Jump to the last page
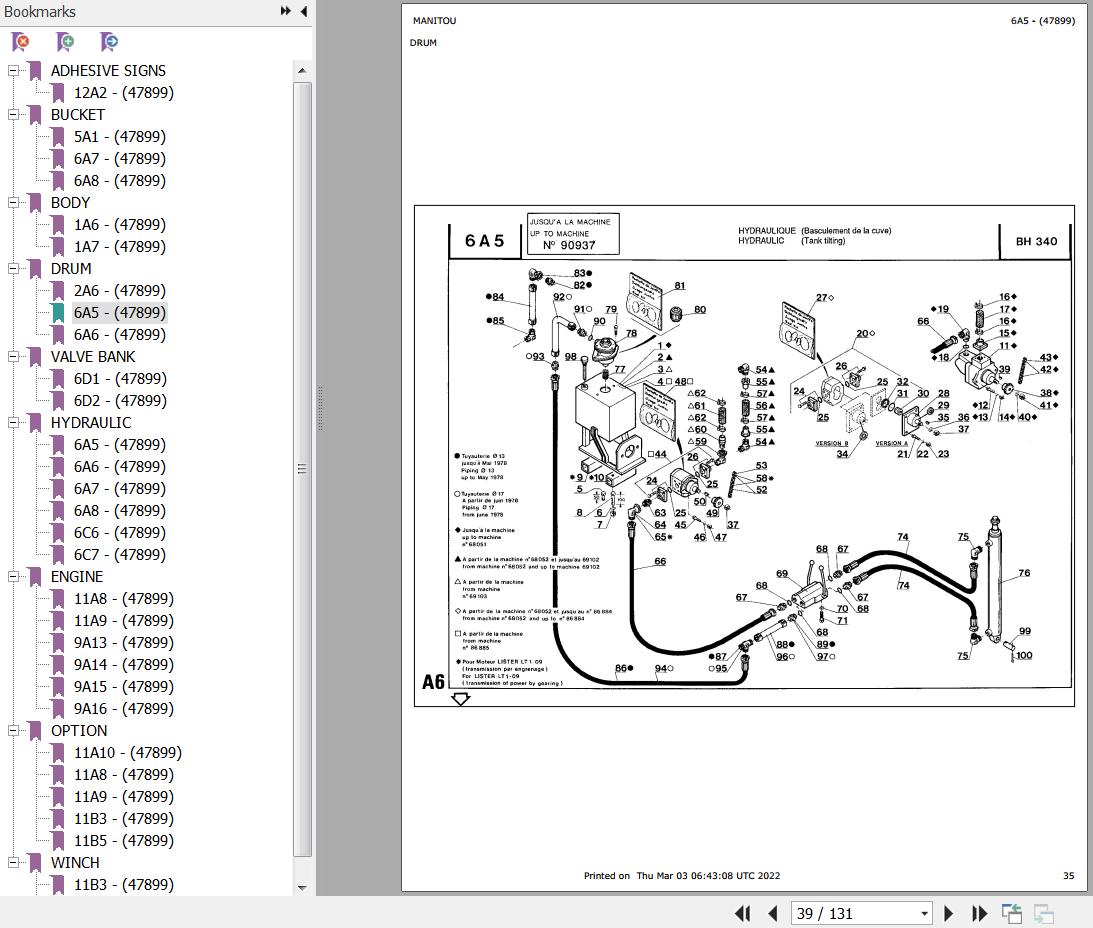1093x928 pixels. (979, 913)
